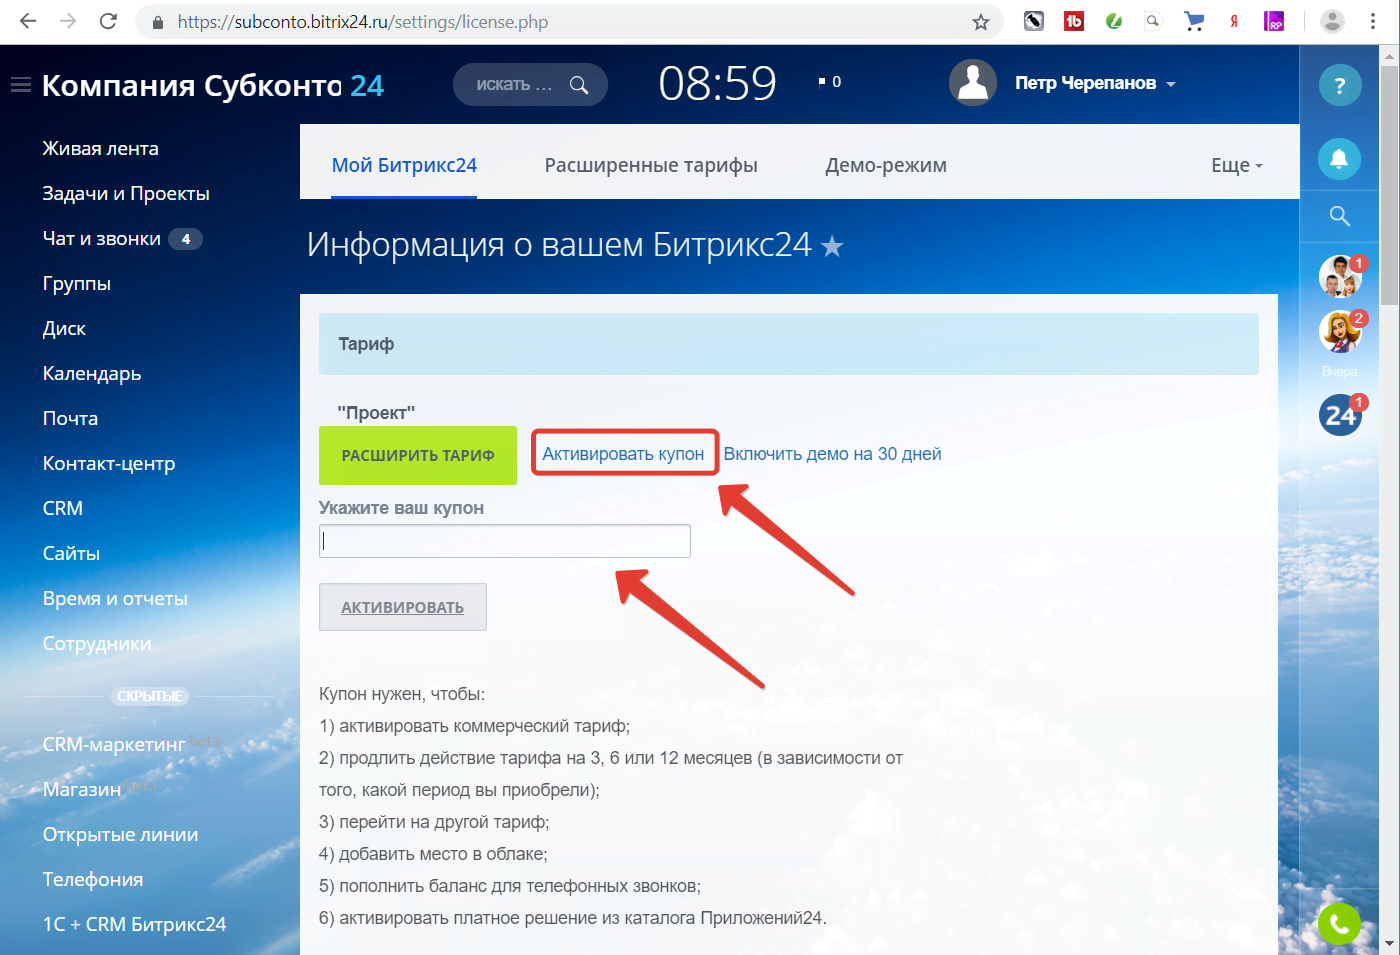Open the Bitrix24 chat with 24 logo
The height and width of the screenshot is (955, 1400).
[1340, 415]
